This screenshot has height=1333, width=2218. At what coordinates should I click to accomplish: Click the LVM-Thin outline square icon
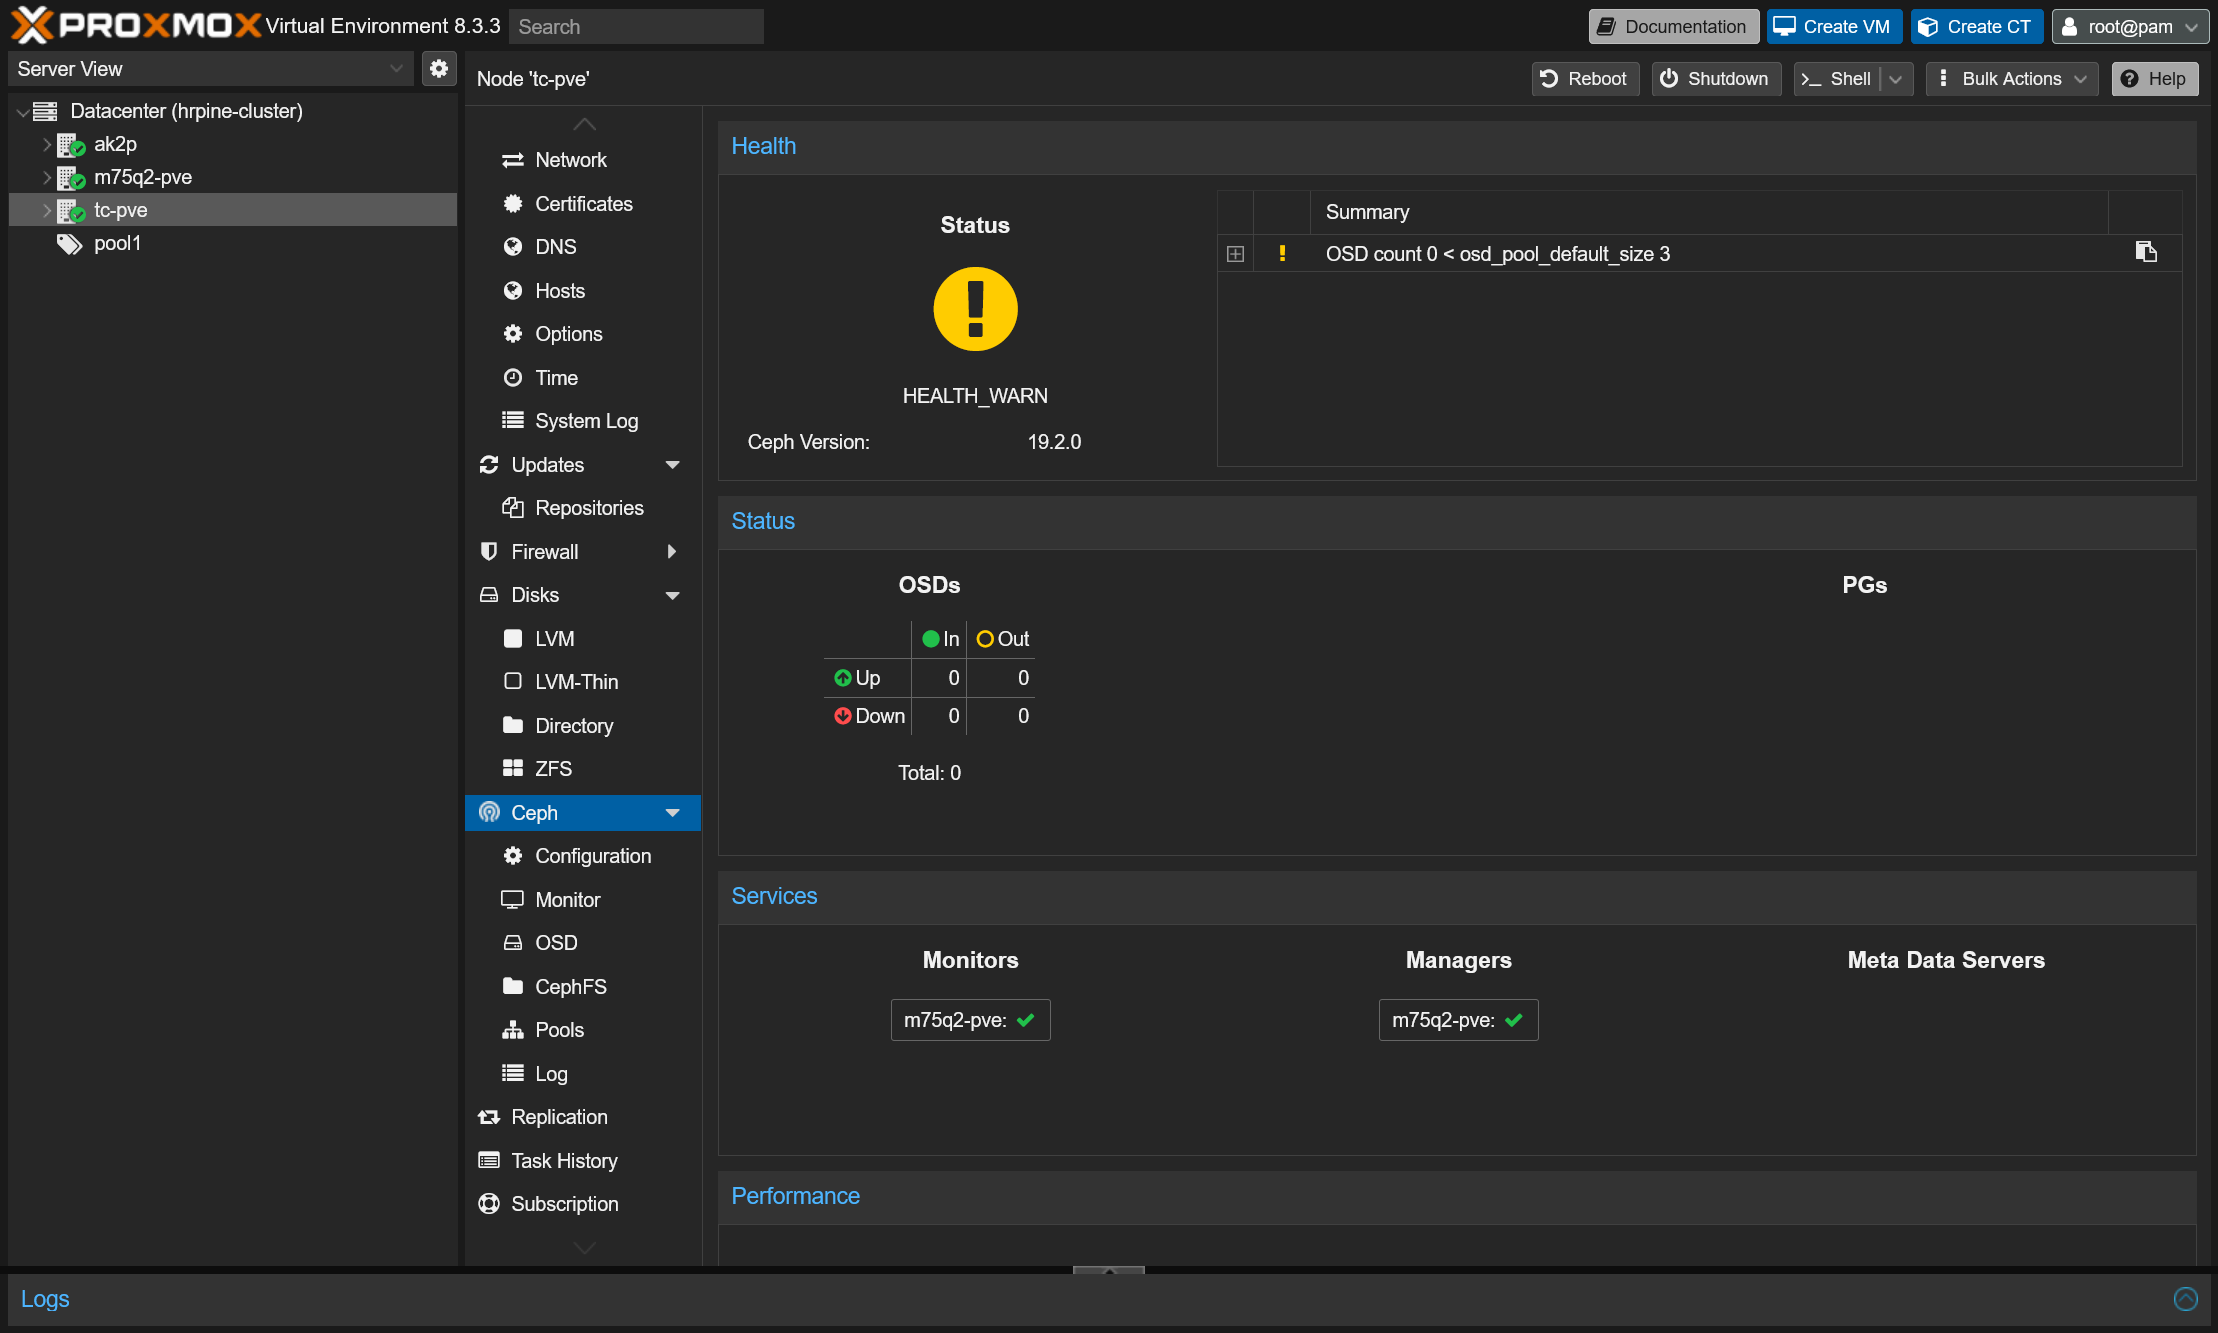[x=513, y=682]
